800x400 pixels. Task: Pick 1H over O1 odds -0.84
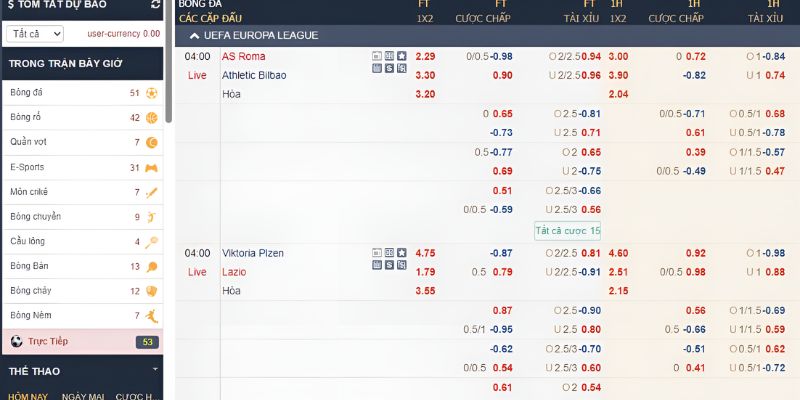[x=774, y=56]
